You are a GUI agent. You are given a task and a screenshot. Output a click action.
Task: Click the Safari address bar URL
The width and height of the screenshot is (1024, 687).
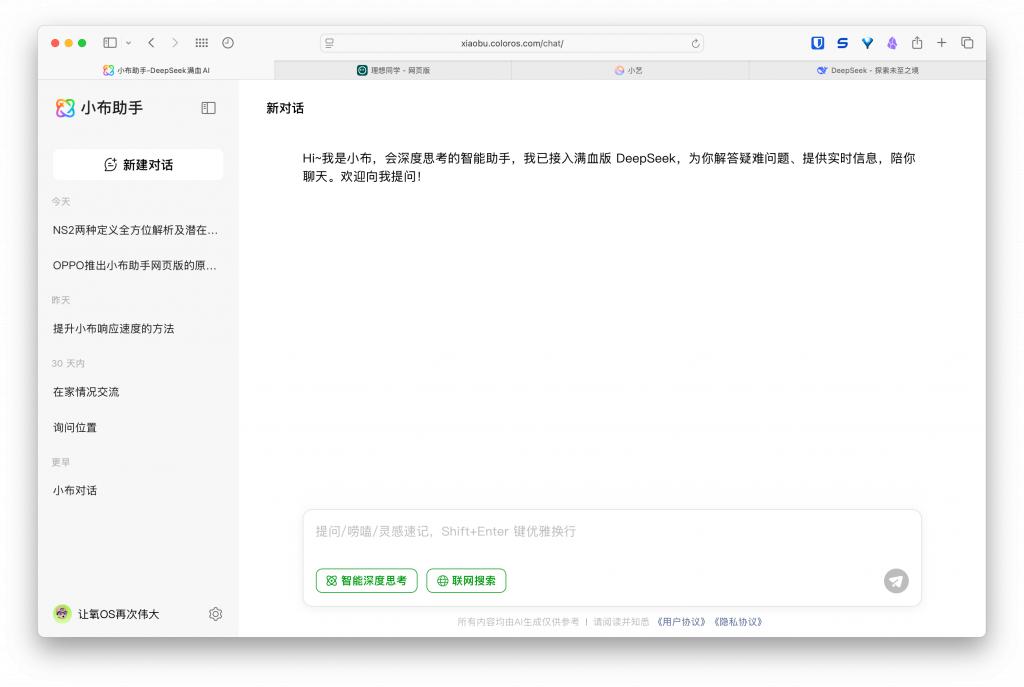coord(512,43)
